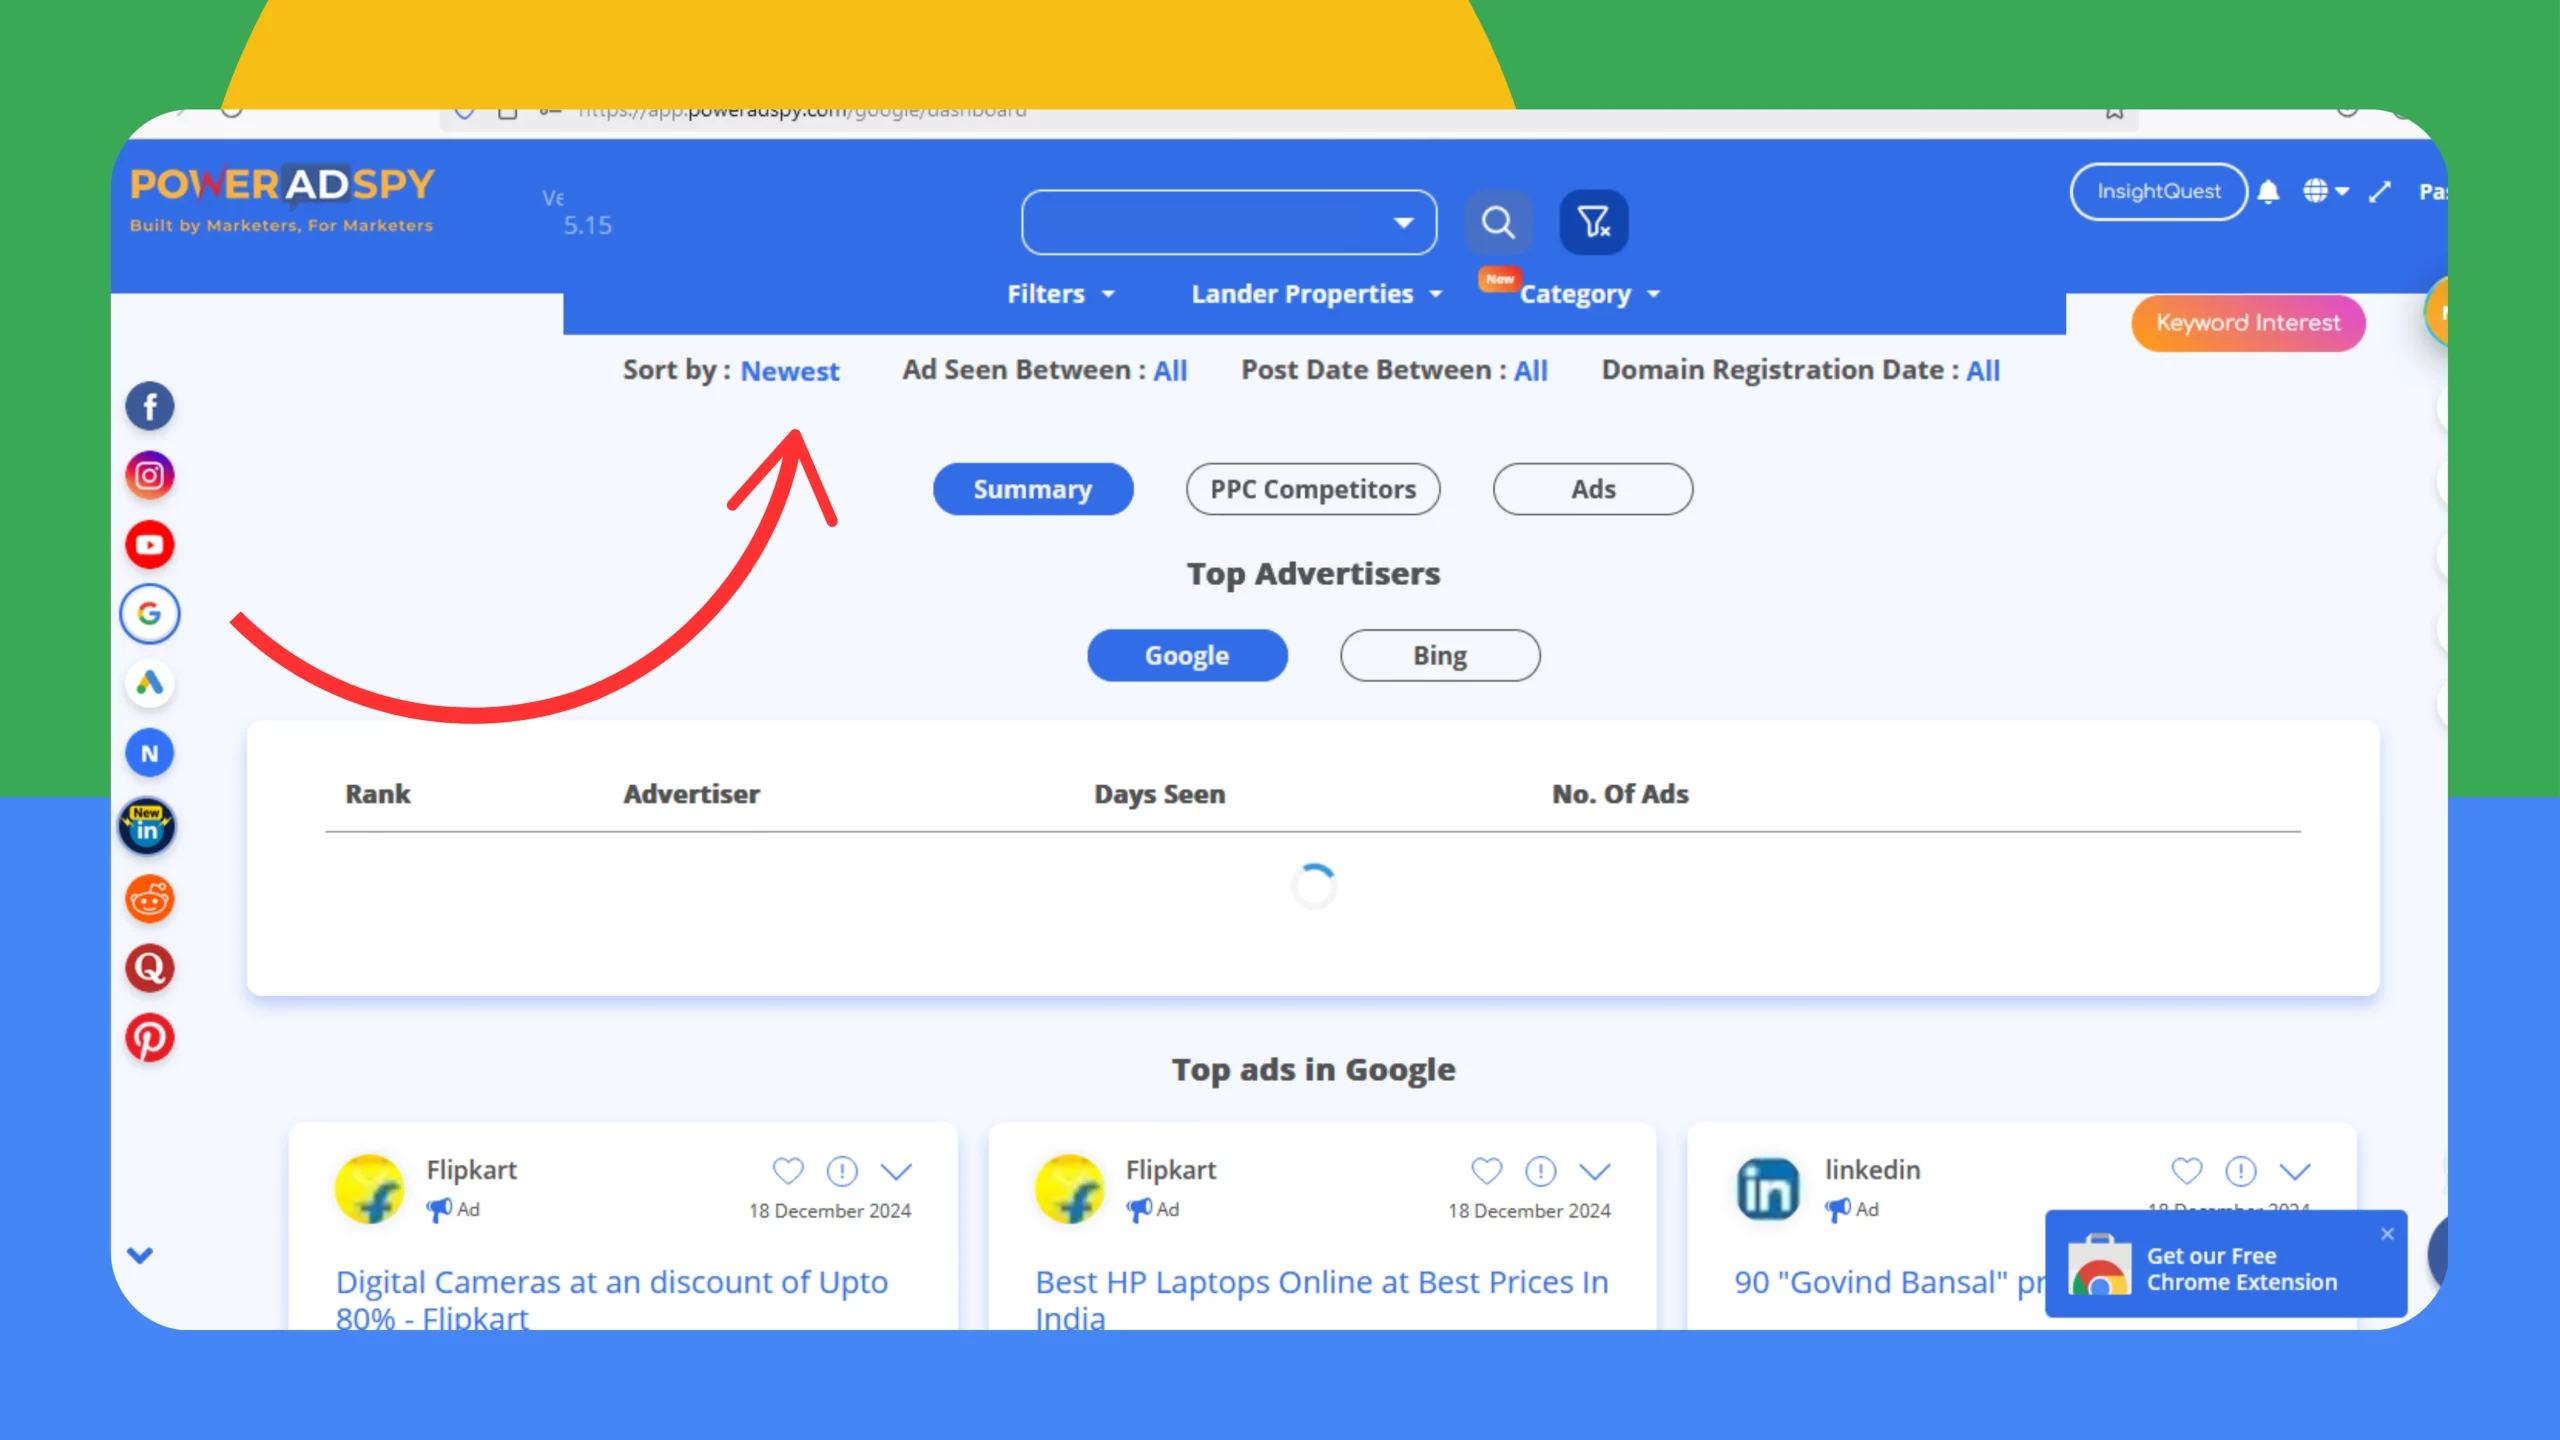Viewport: 2560px width, 1440px height.
Task: Click the YouTube icon in sidebar
Action: (149, 545)
